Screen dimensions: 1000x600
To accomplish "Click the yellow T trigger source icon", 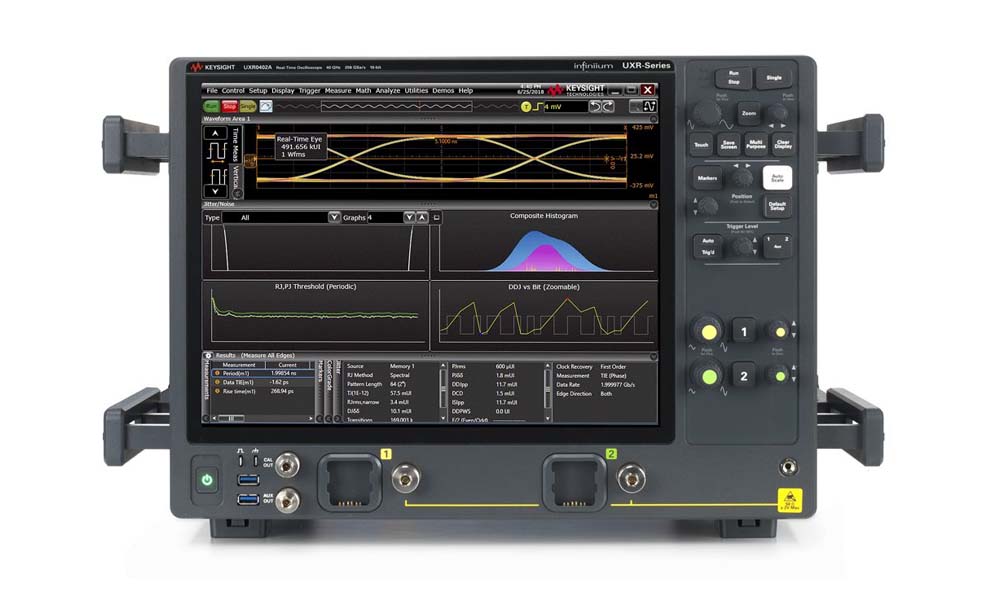I will [526, 106].
